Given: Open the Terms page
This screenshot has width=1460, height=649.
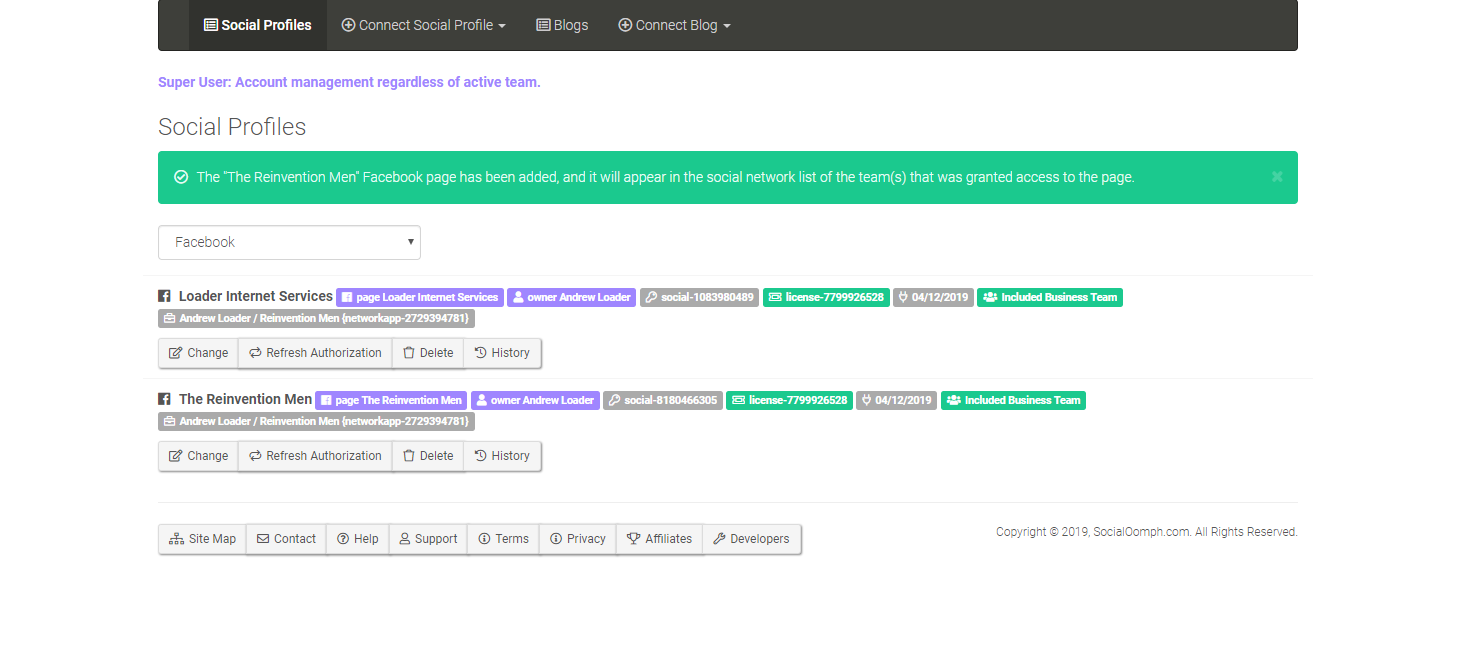Looking at the screenshot, I should click(503, 539).
